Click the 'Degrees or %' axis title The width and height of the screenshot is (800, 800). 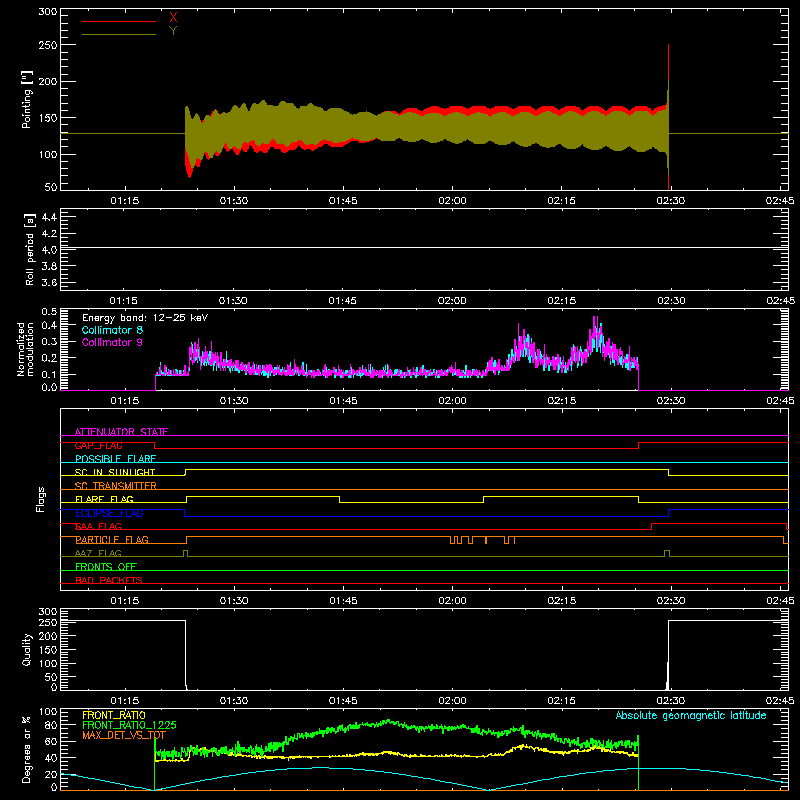tap(27, 749)
